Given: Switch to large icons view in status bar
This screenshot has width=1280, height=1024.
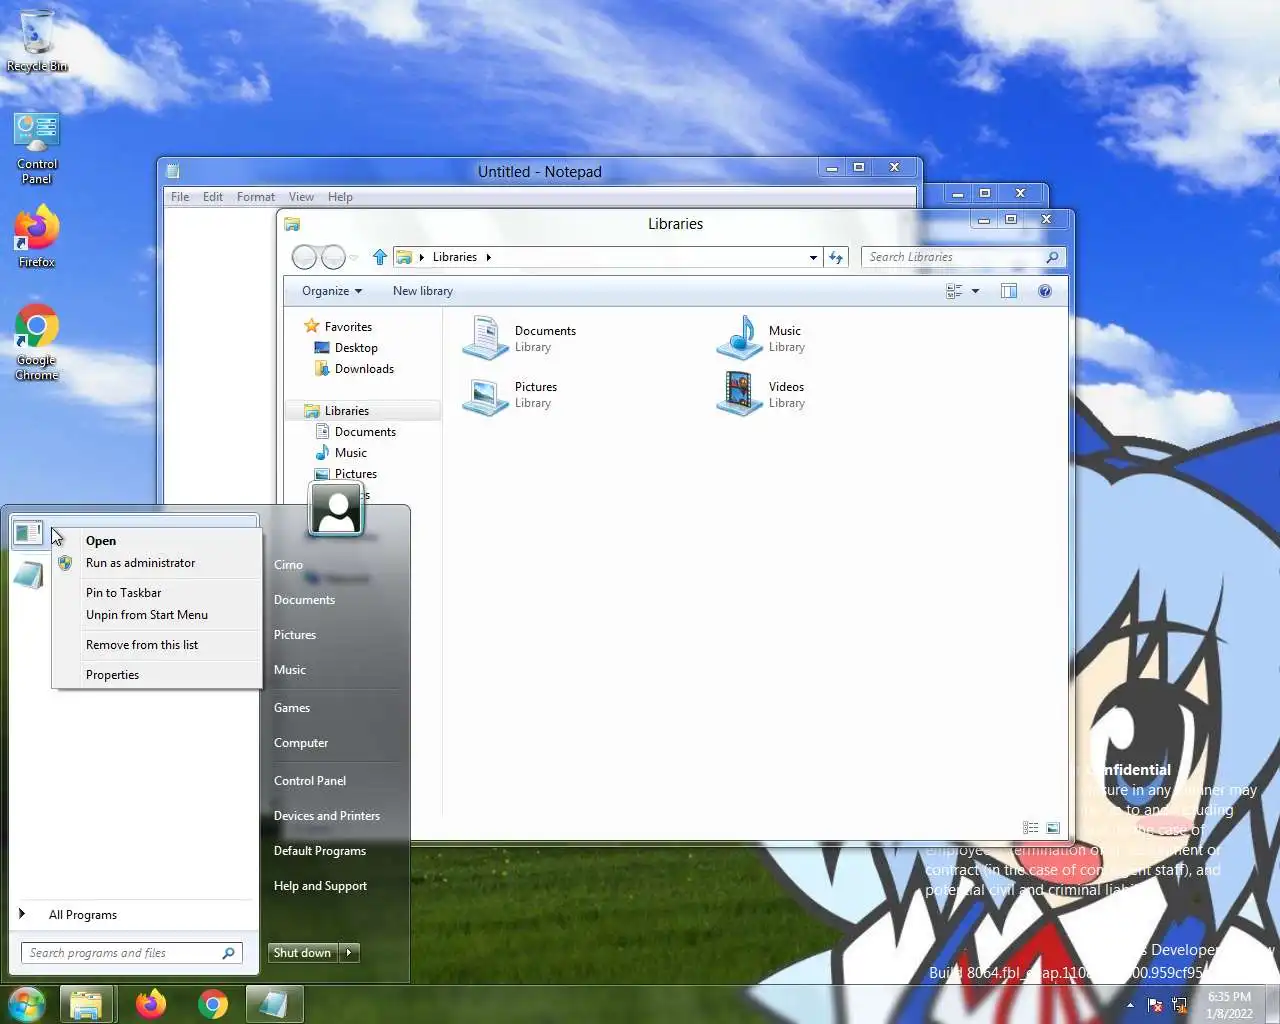Looking at the screenshot, I should pyautogui.click(x=1053, y=828).
